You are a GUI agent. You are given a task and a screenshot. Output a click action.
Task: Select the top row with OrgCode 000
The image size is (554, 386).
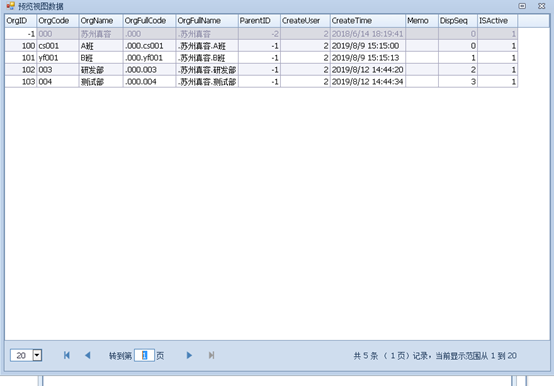click(x=261, y=34)
